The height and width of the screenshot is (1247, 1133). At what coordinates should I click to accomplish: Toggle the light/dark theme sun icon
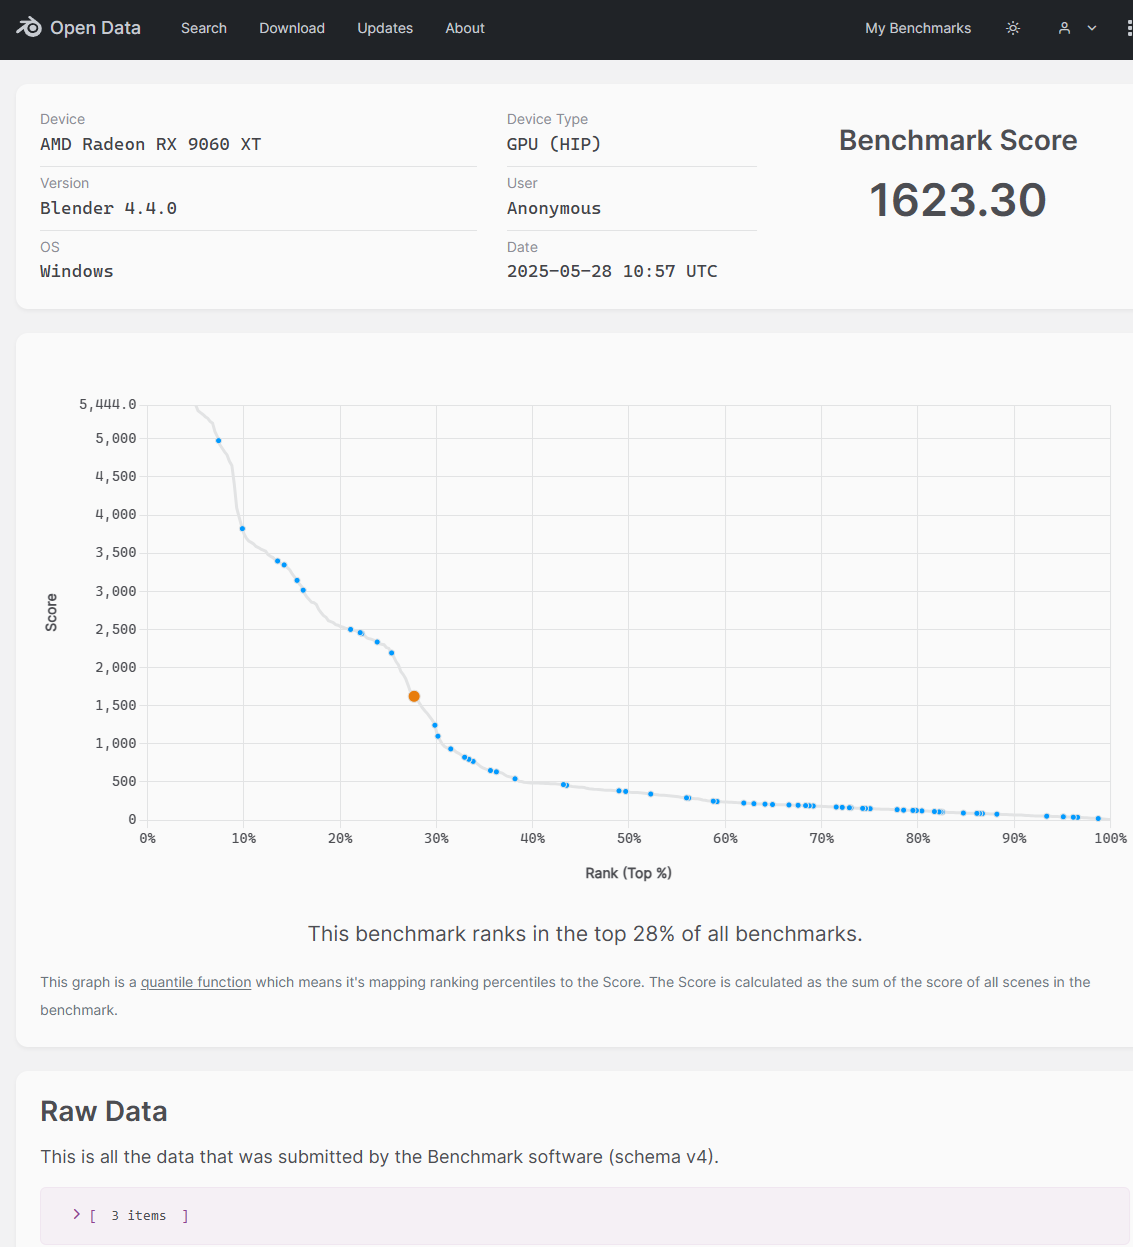click(1013, 28)
